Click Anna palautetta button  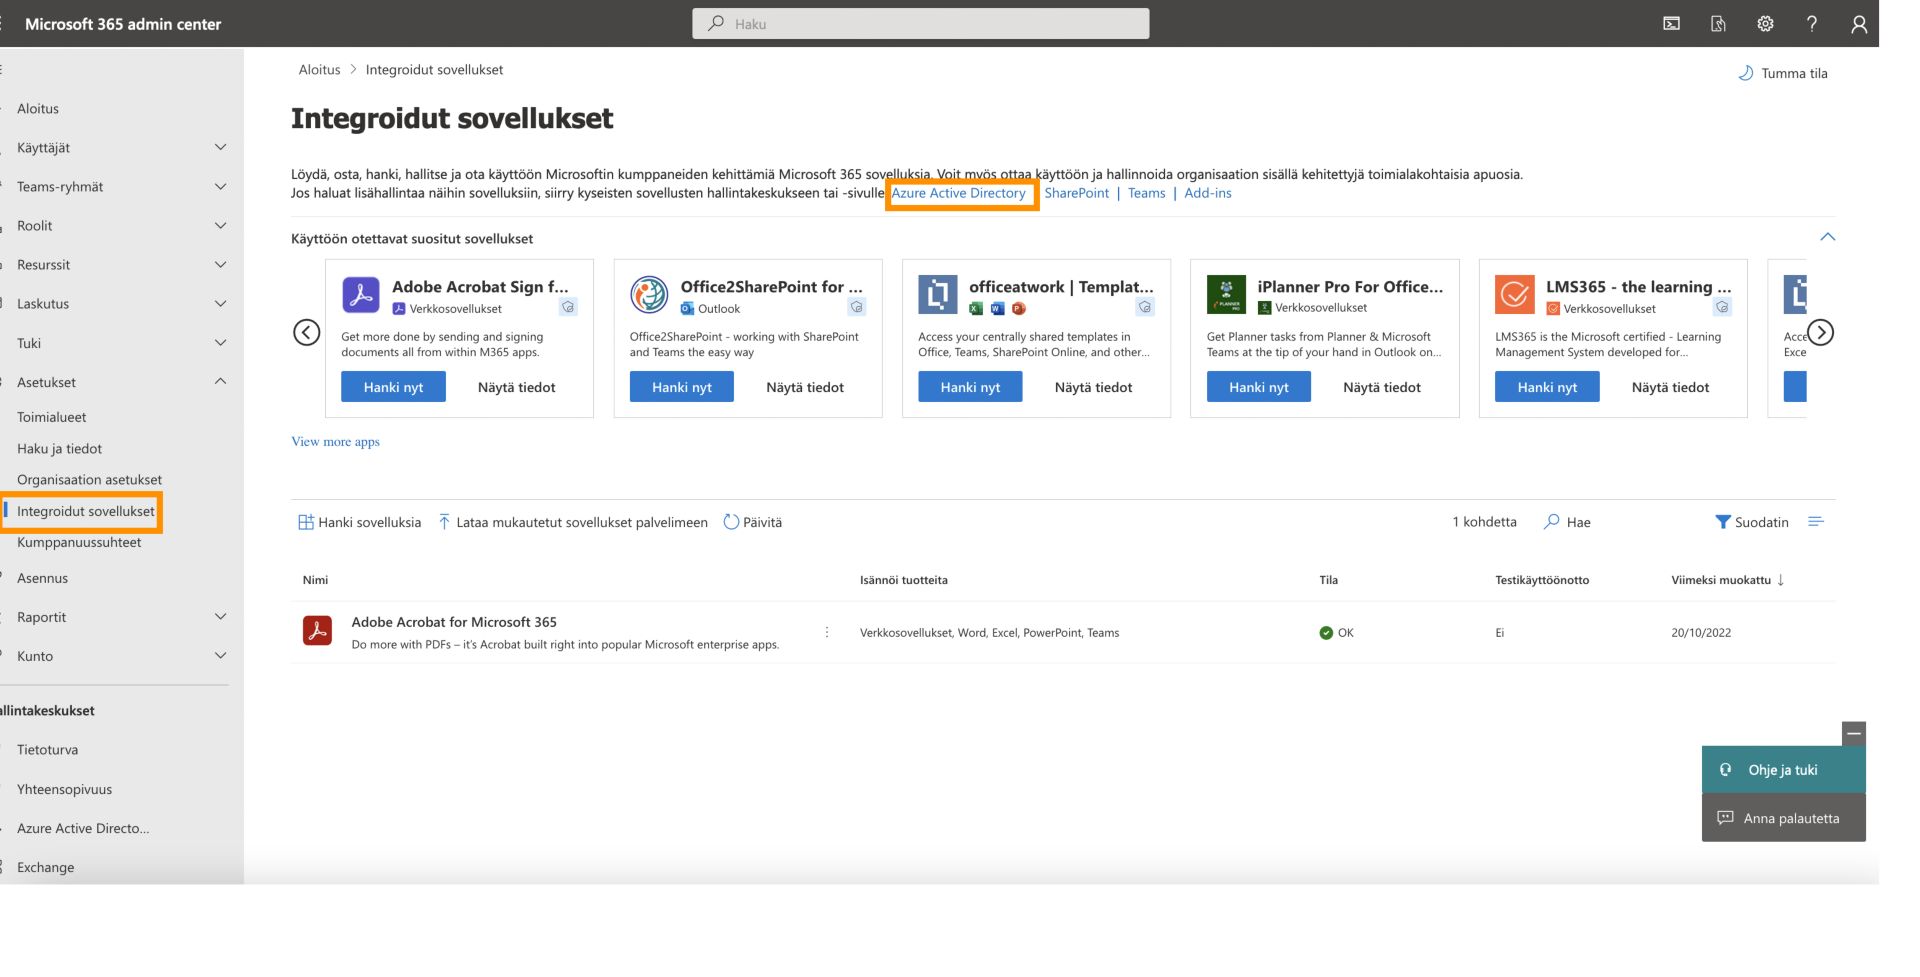click(x=1783, y=818)
